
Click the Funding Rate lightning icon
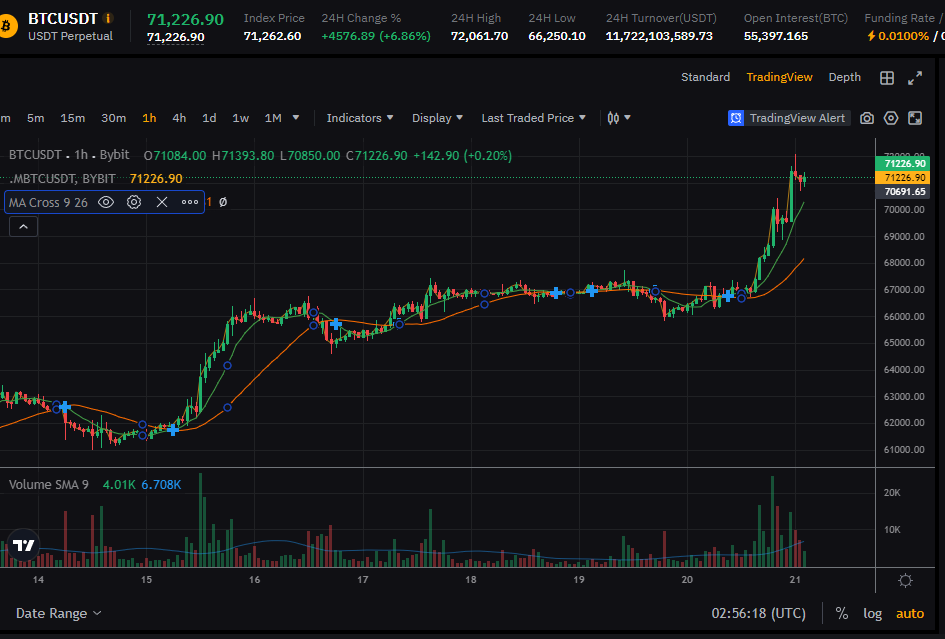tap(871, 36)
